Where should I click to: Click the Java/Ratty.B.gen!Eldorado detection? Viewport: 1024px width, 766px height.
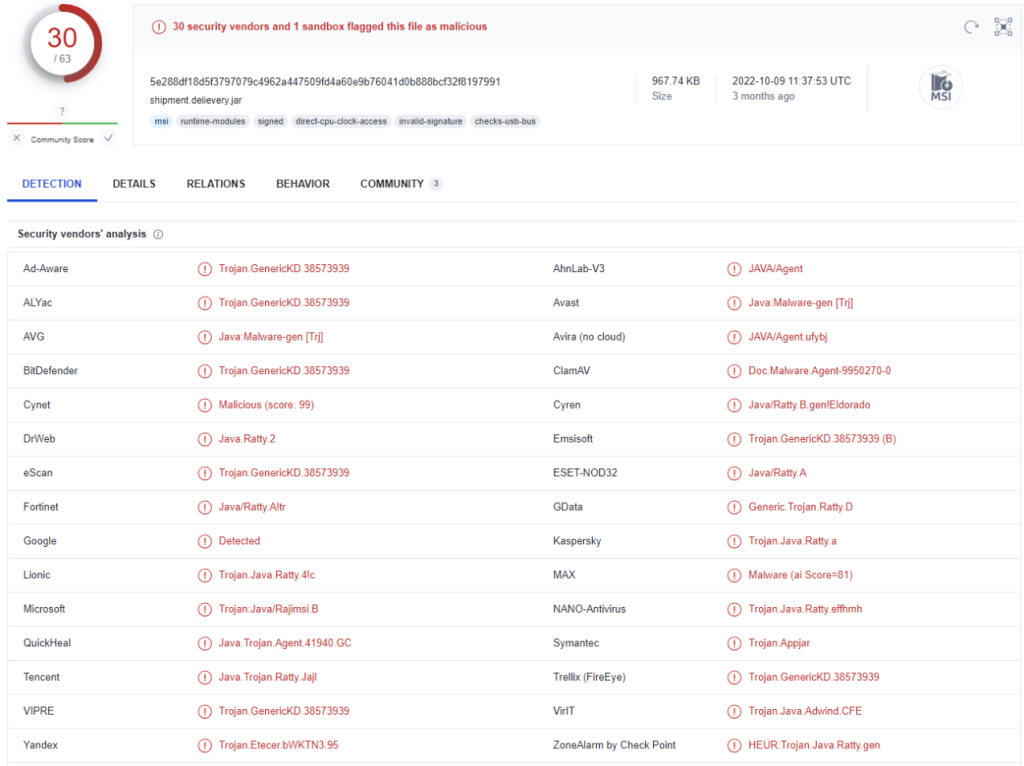coord(809,405)
